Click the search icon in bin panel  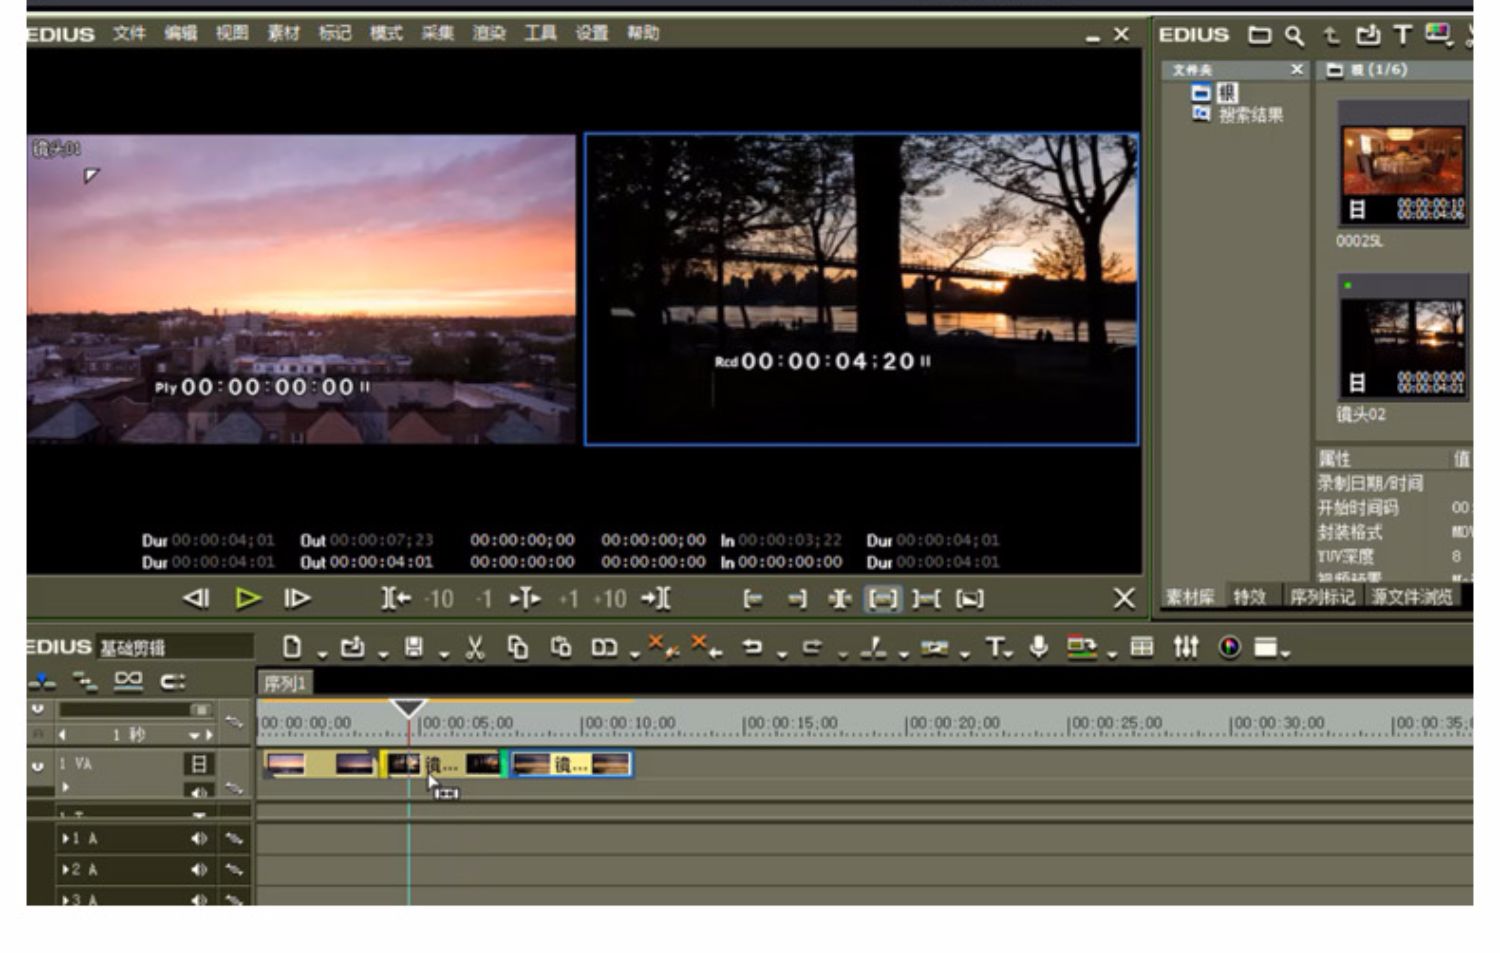click(x=1294, y=36)
